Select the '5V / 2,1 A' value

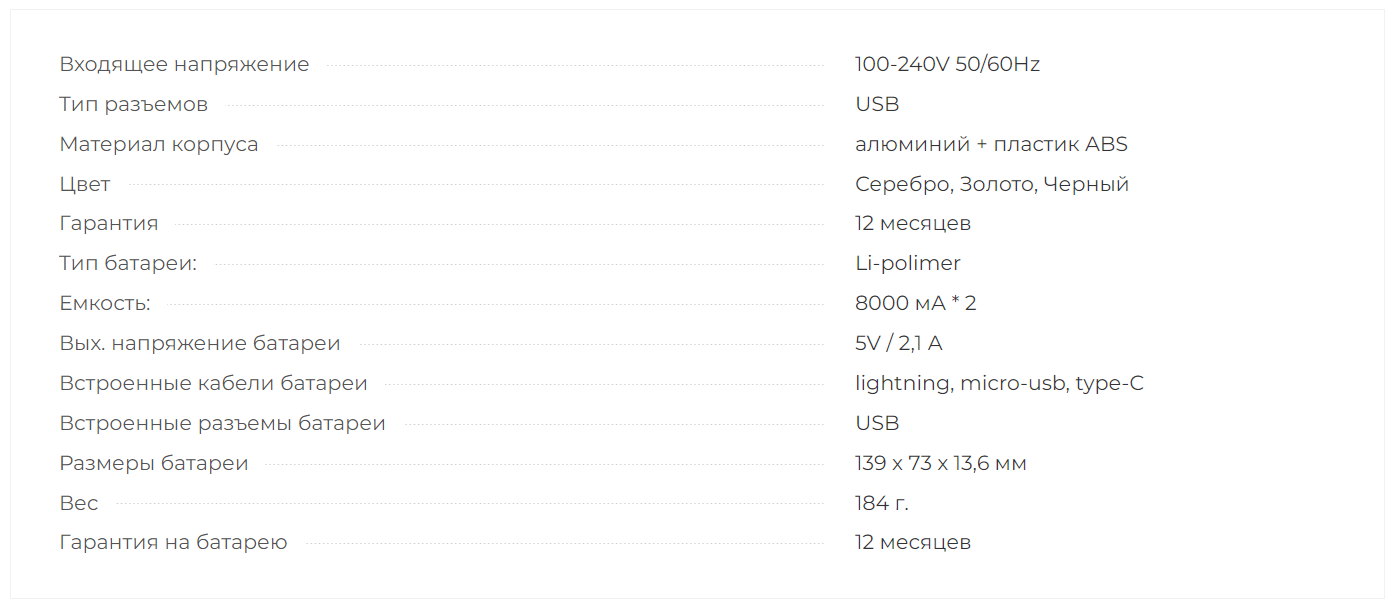point(899,343)
